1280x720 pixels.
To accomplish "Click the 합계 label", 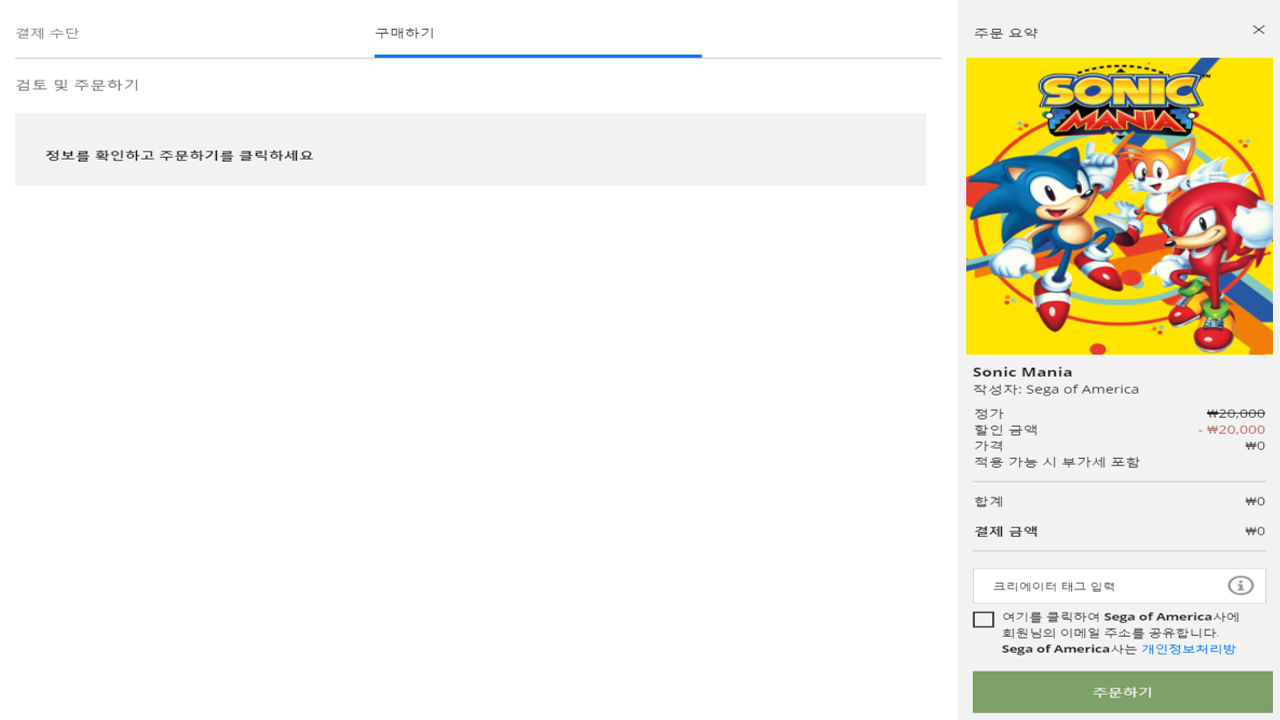I will 988,501.
